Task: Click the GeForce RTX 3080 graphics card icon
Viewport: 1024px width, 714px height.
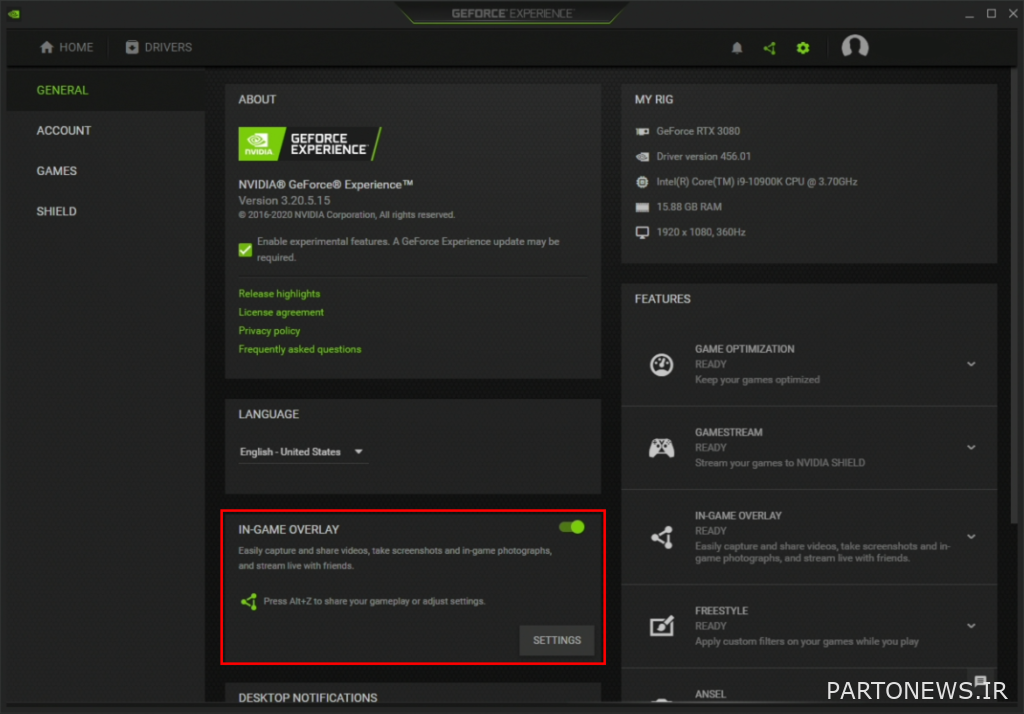Action: coord(643,131)
